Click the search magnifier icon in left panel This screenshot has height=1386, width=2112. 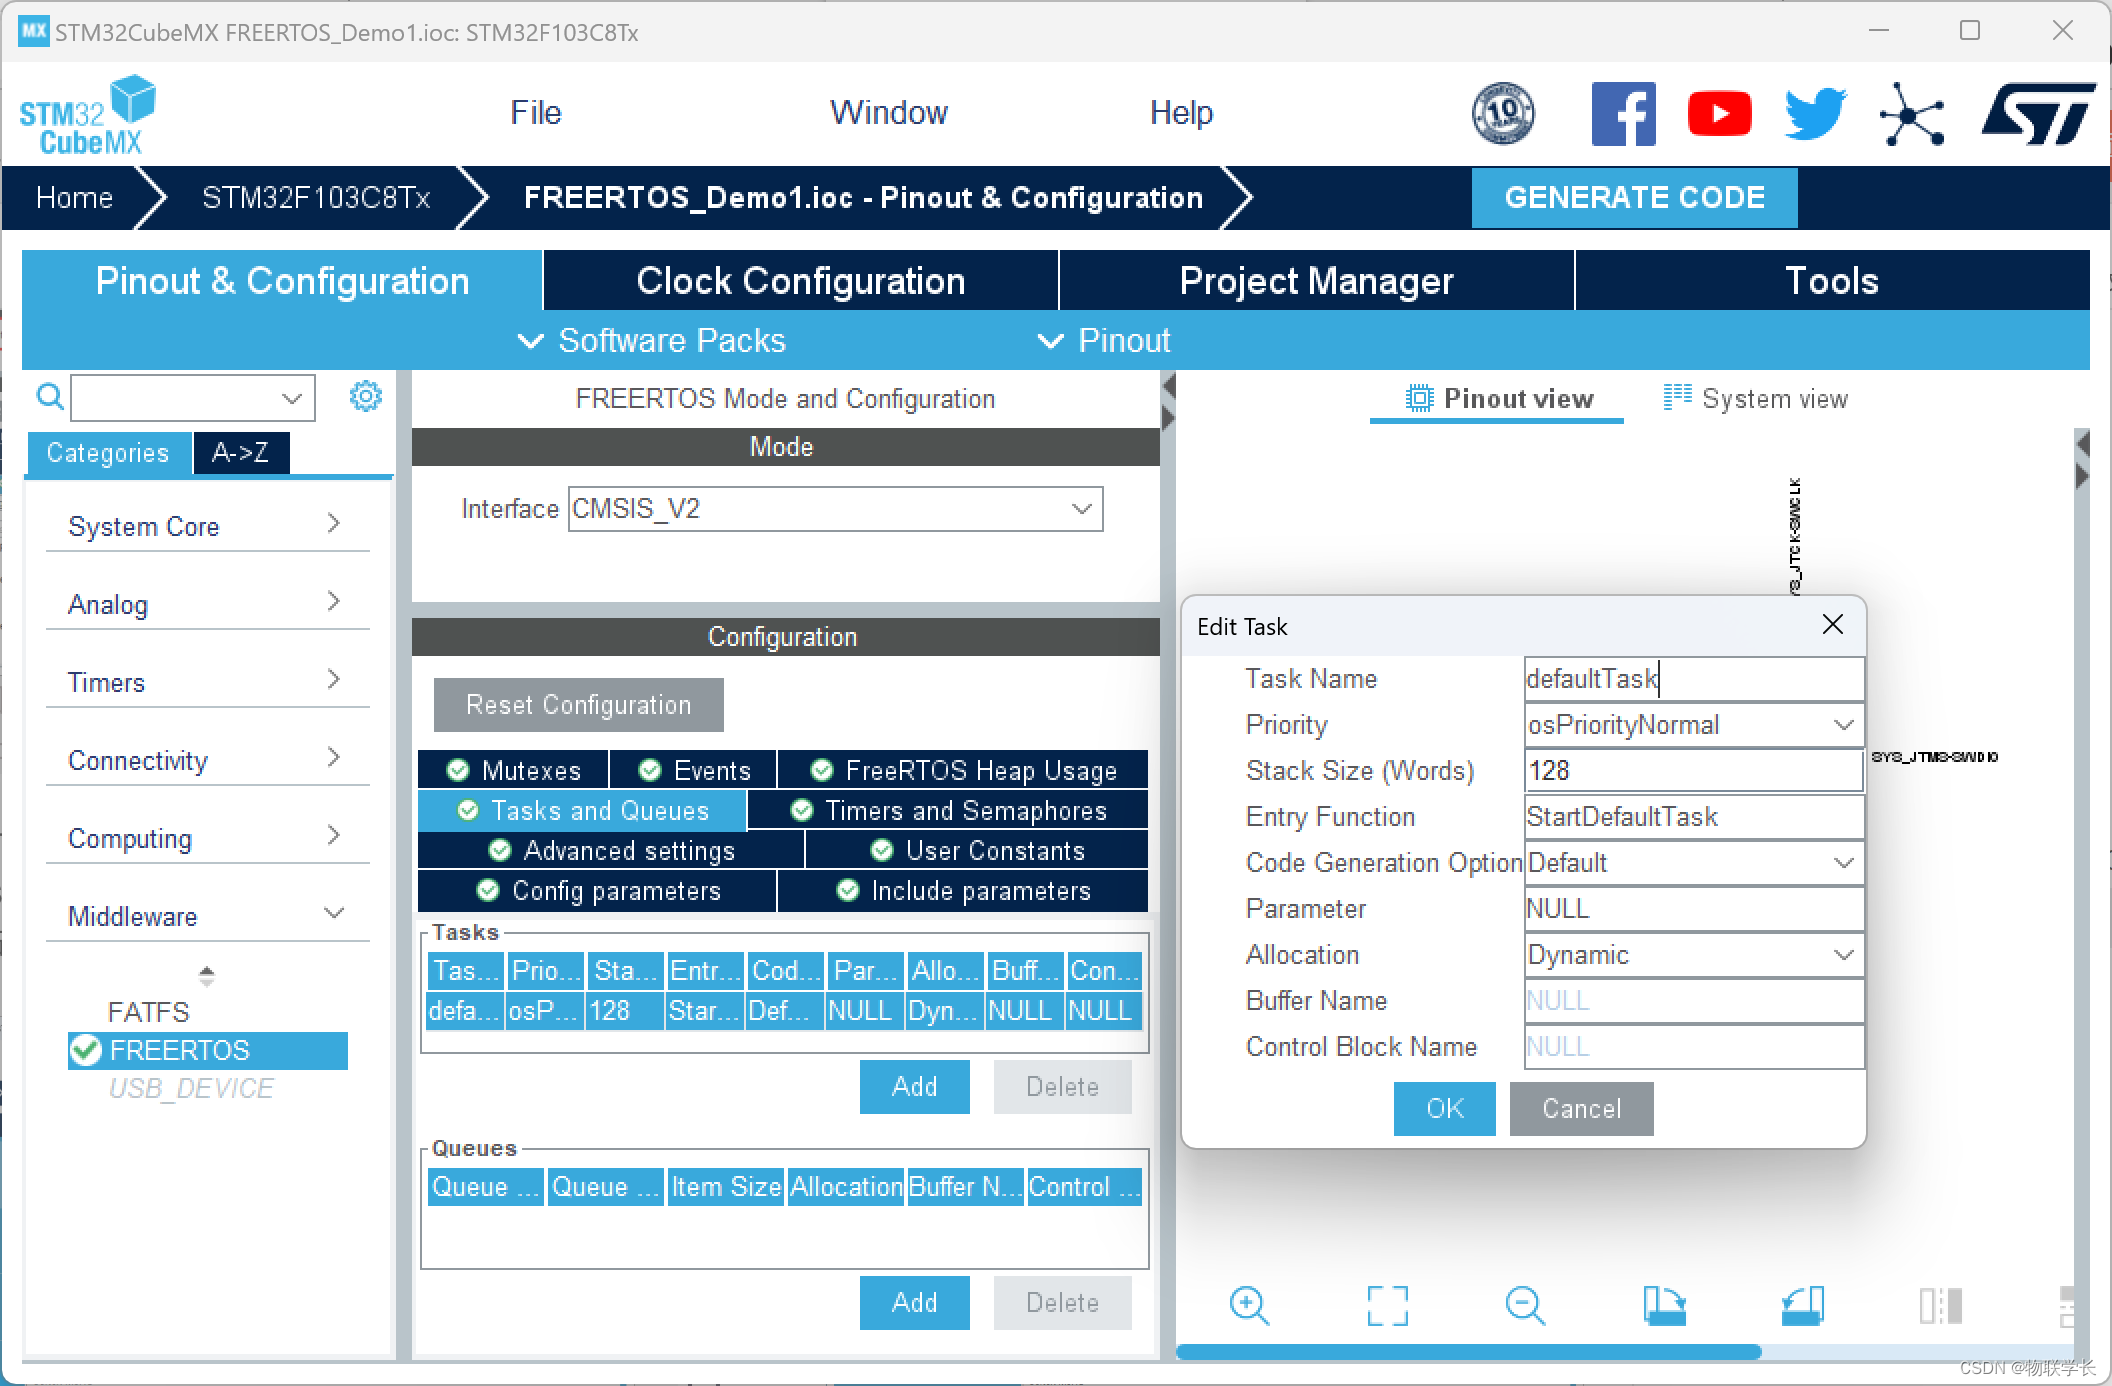49,397
